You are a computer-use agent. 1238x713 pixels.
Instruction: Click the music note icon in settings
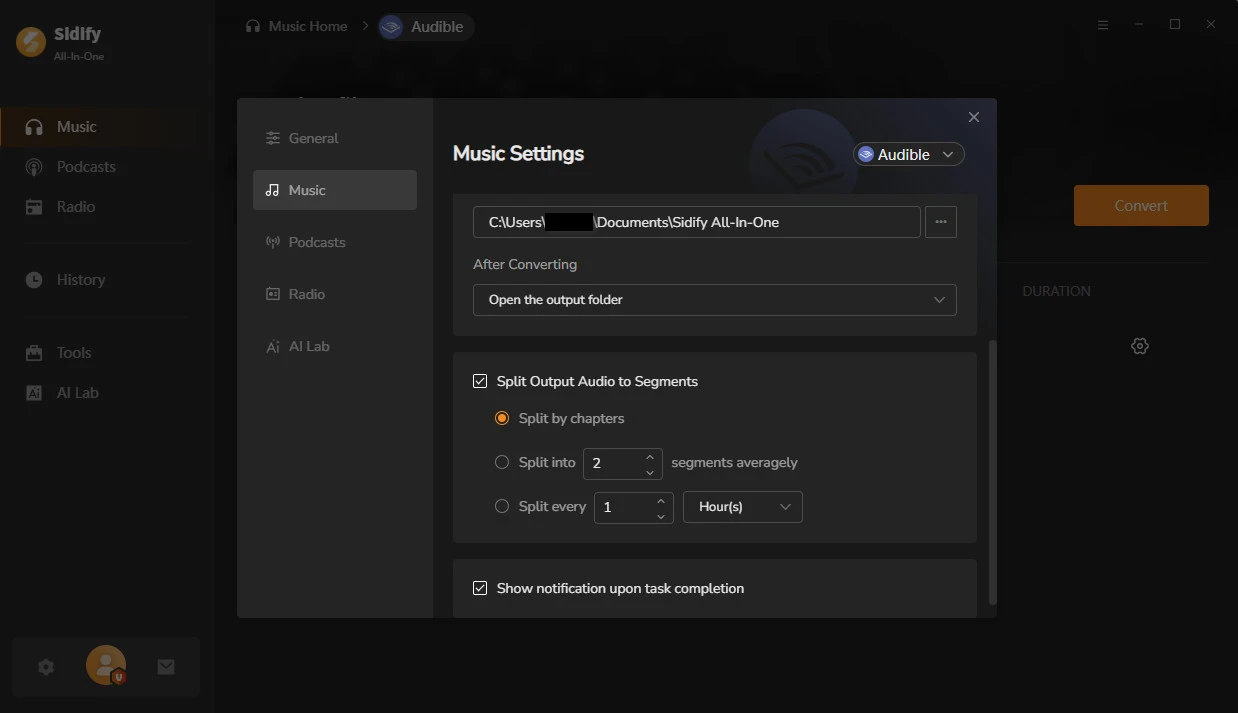point(272,190)
